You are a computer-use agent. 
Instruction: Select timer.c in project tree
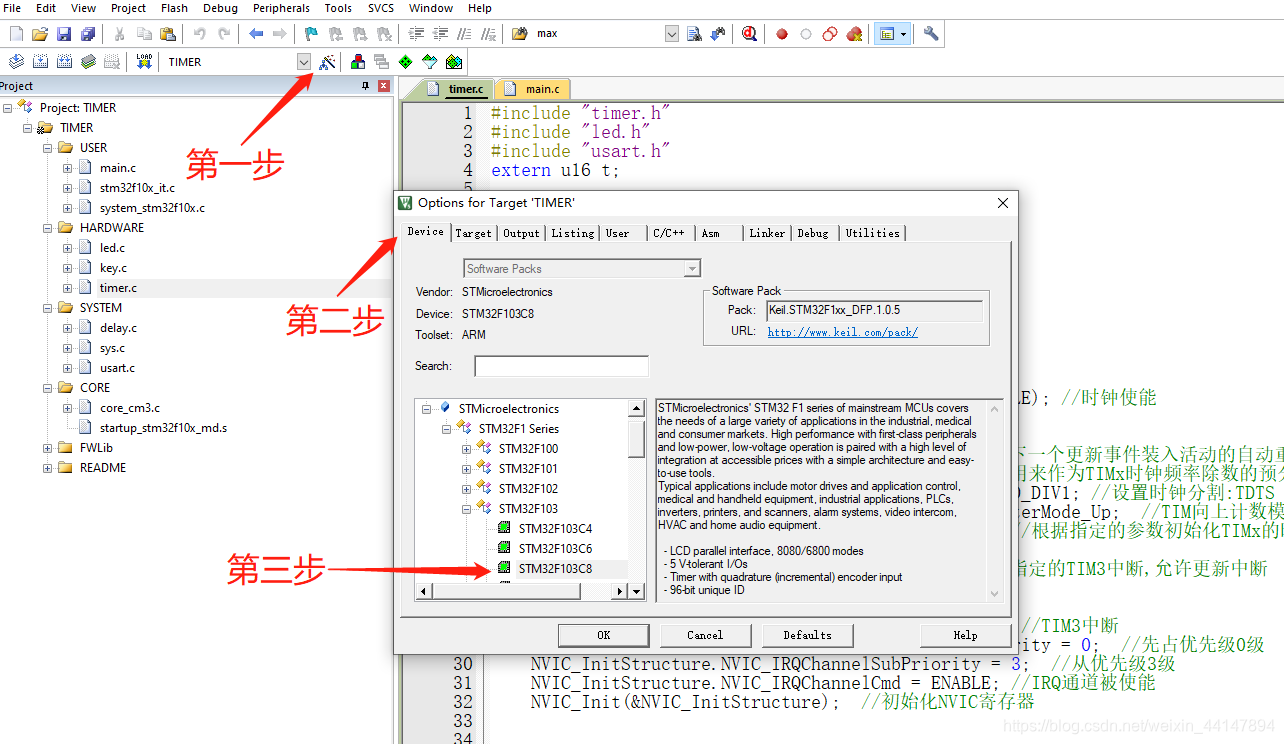pos(118,288)
